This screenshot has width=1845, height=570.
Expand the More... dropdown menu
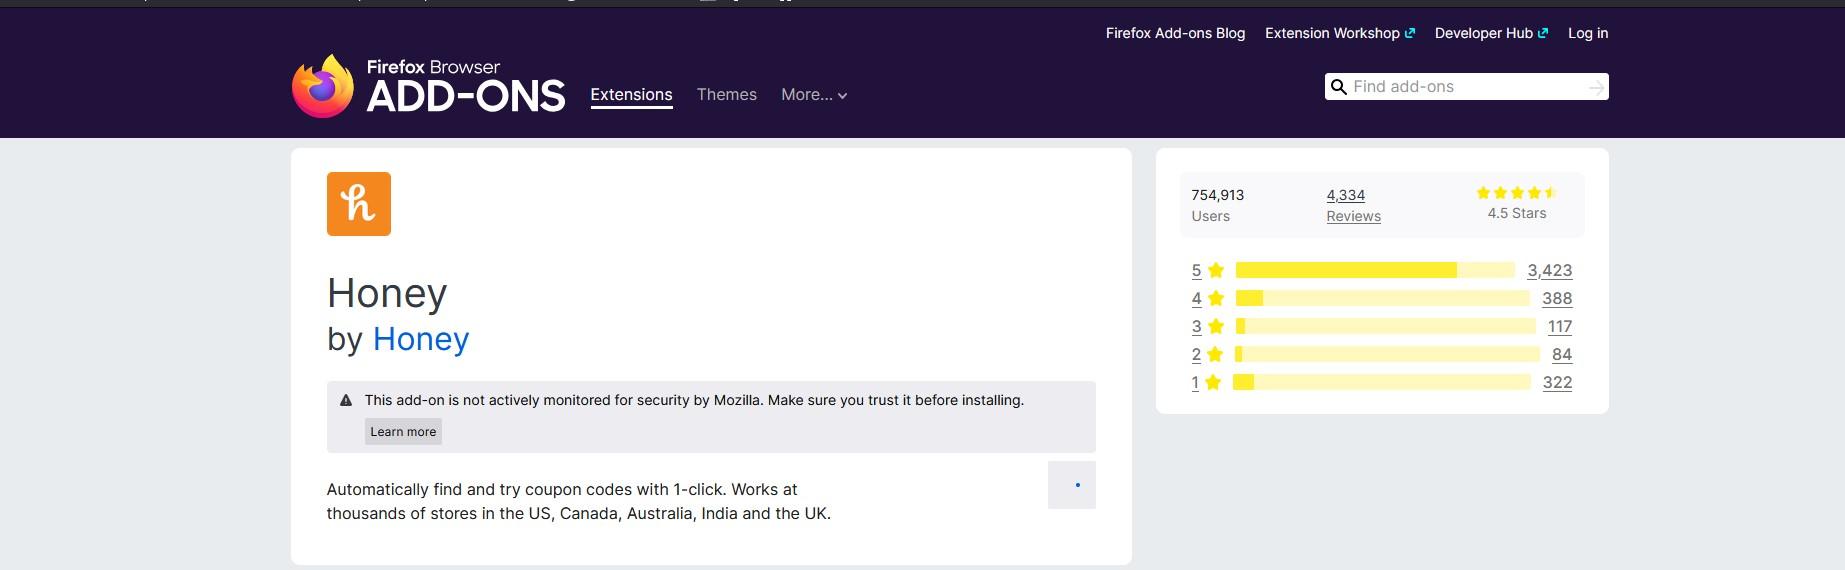tap(814, 95)
